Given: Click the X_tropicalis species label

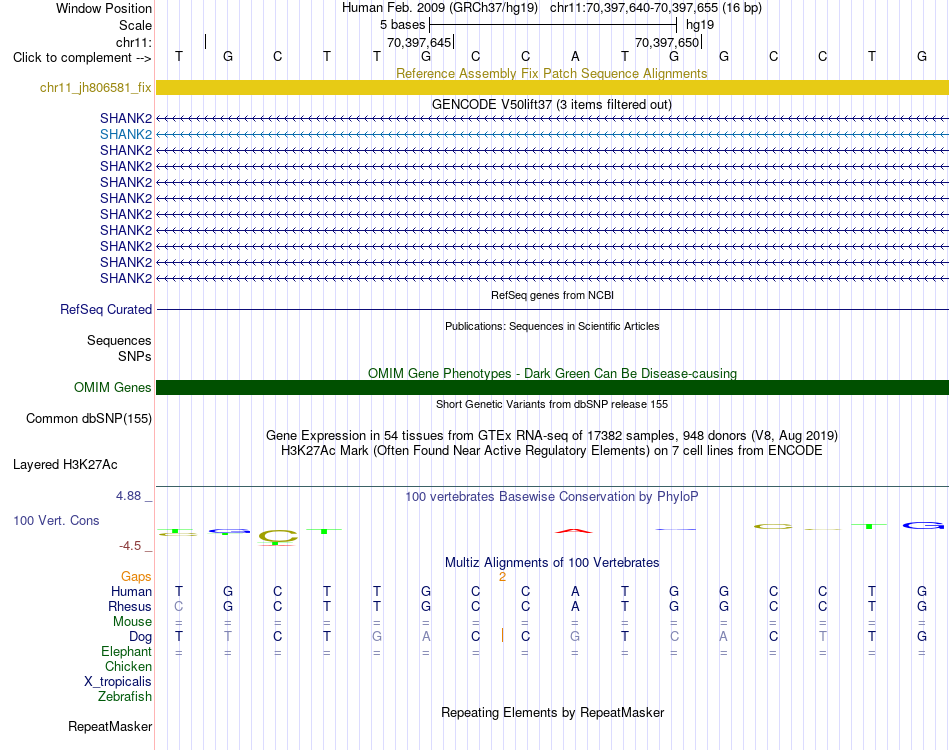Looking at the screenshot, I should pyautogui.click(x=118, y=682).
